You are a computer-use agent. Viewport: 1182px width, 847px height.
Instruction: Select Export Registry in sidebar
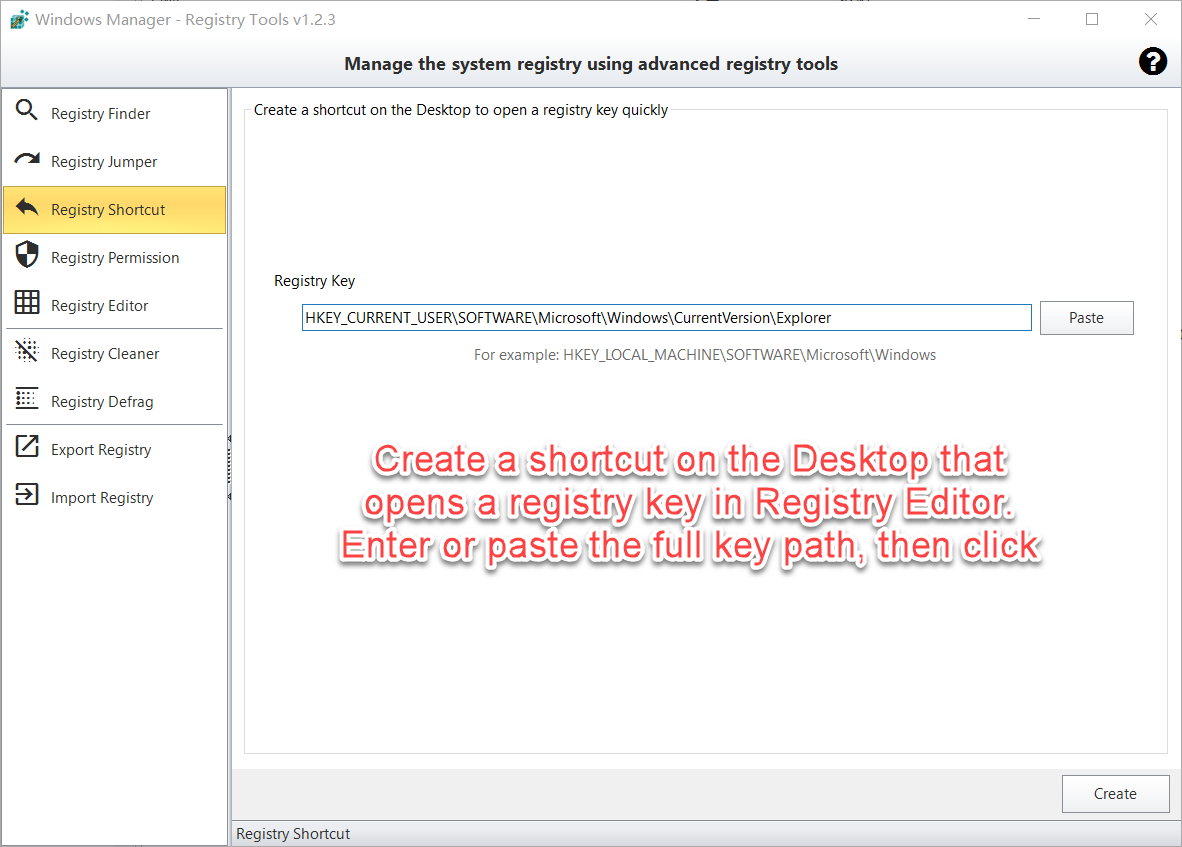tap(115, 450)
